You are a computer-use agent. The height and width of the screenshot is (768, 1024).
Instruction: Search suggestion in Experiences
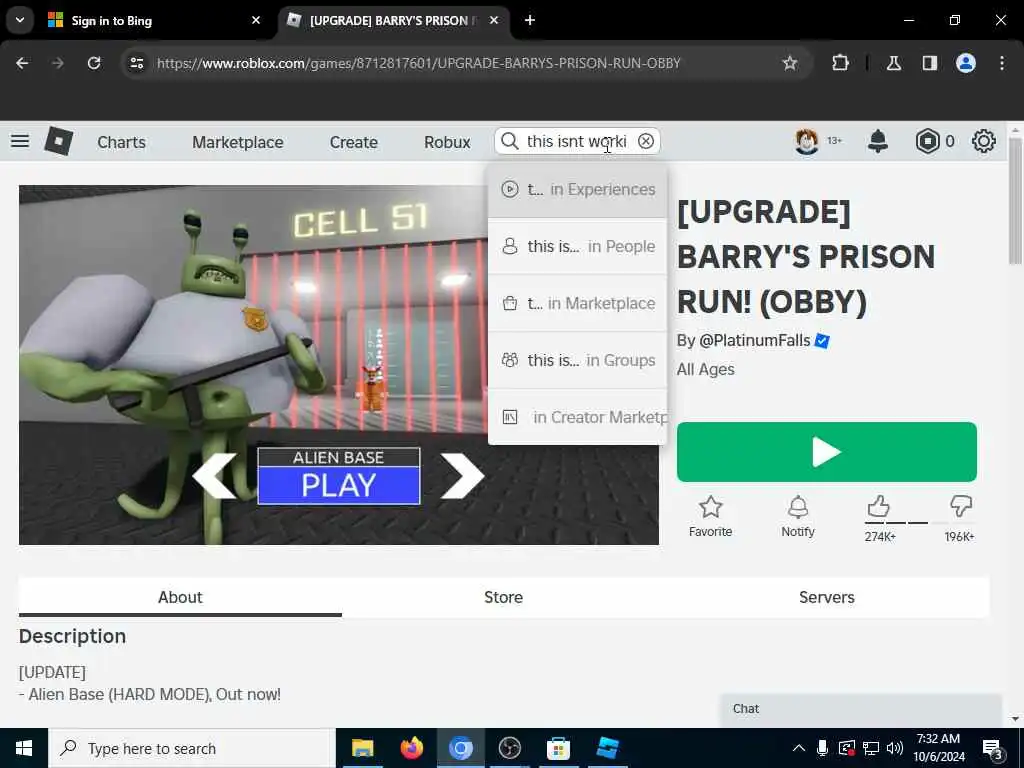tap(578, 189)
